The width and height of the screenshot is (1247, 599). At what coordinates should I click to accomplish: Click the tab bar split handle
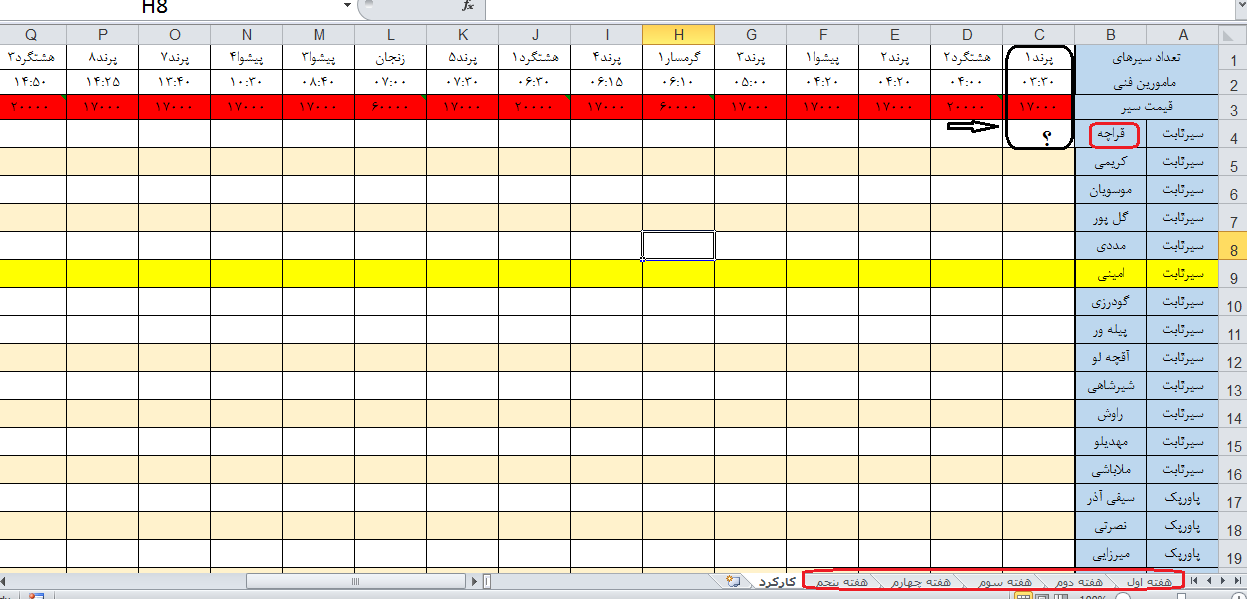(x=487, y=581)
